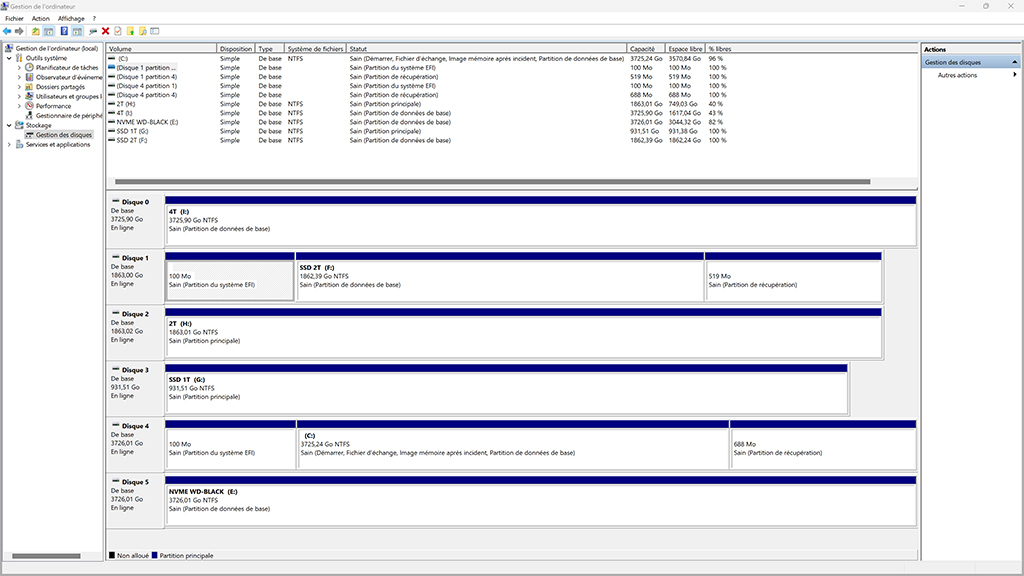Image resolution: width=1024 pixels, height=576 pixels.
Task: Select the (C:) partition on Disque 4
Action: coord(513,445)
